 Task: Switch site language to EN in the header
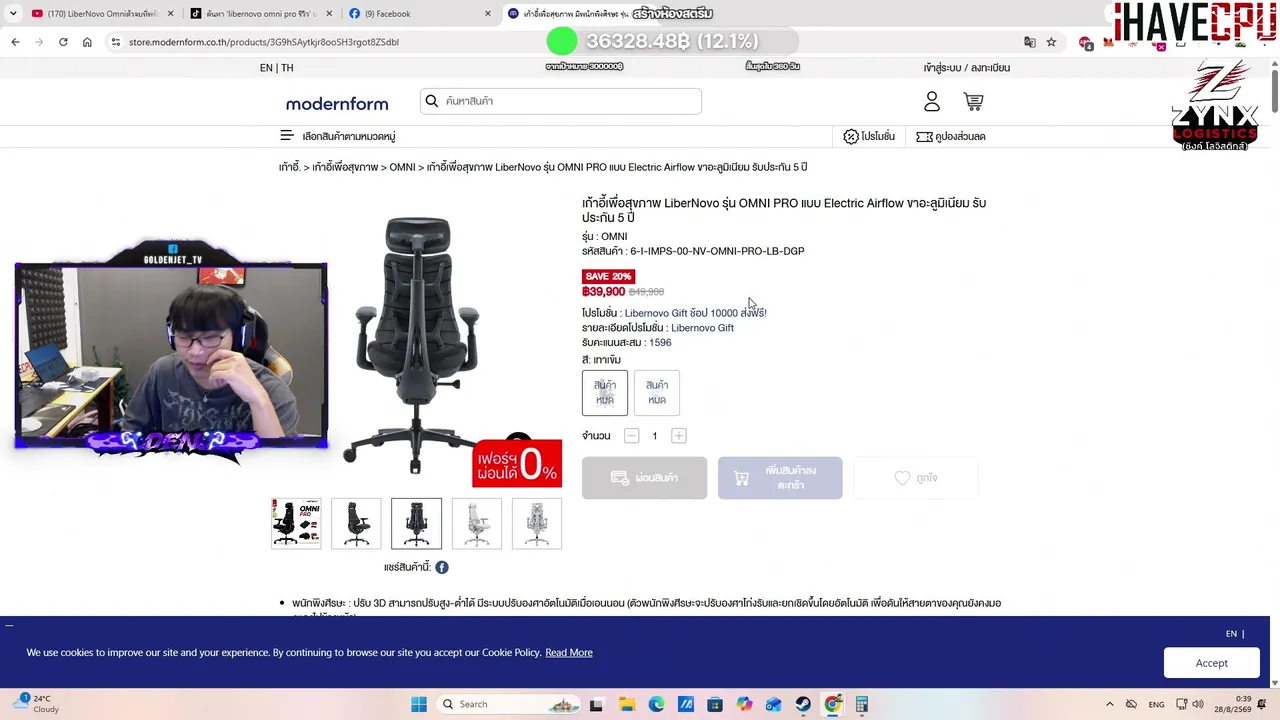(266, 68)
